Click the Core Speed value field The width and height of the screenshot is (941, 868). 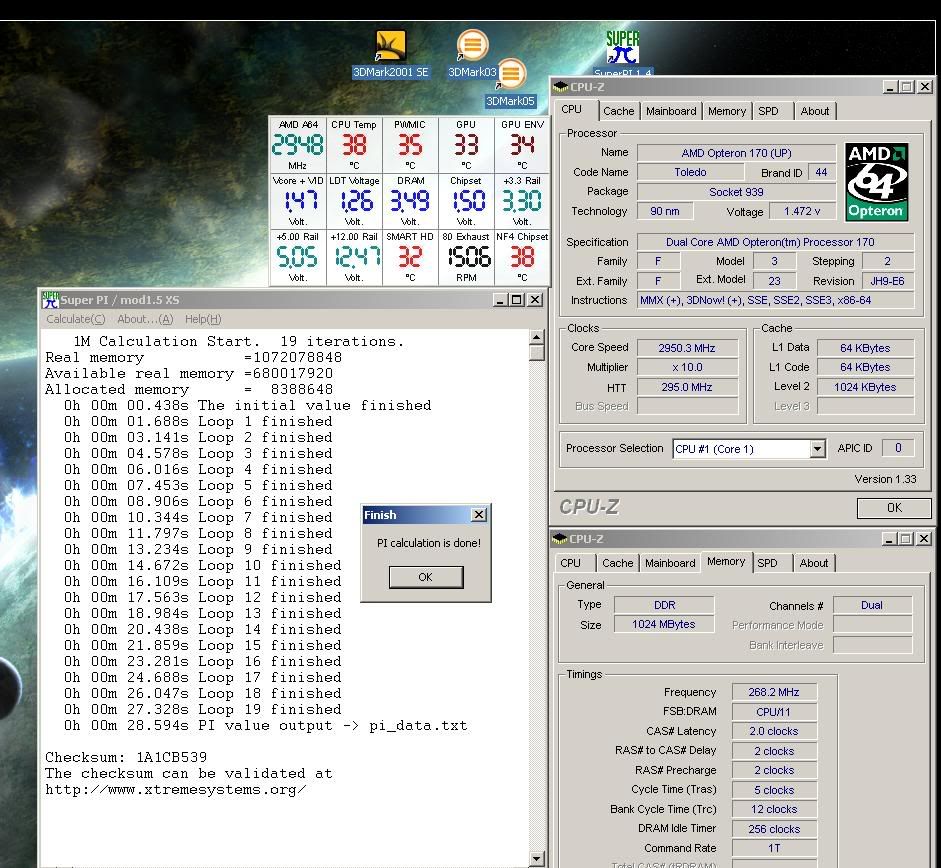point(686,348)
